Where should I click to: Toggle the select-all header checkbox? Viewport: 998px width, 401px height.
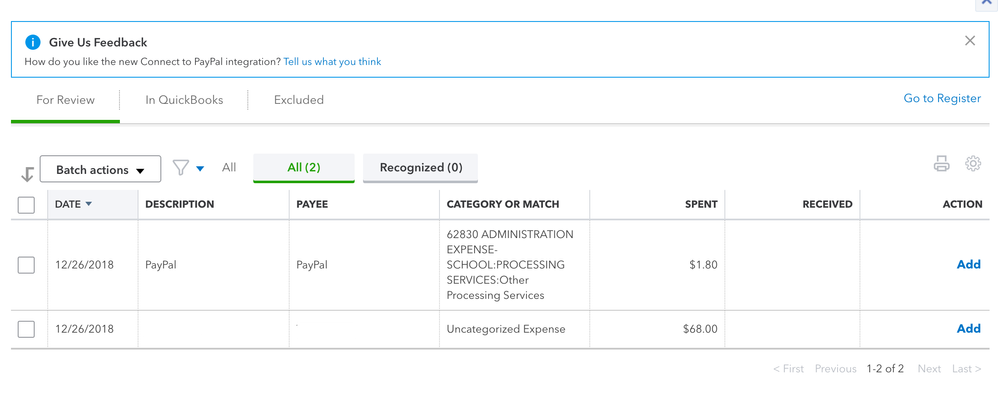point(27,205)
